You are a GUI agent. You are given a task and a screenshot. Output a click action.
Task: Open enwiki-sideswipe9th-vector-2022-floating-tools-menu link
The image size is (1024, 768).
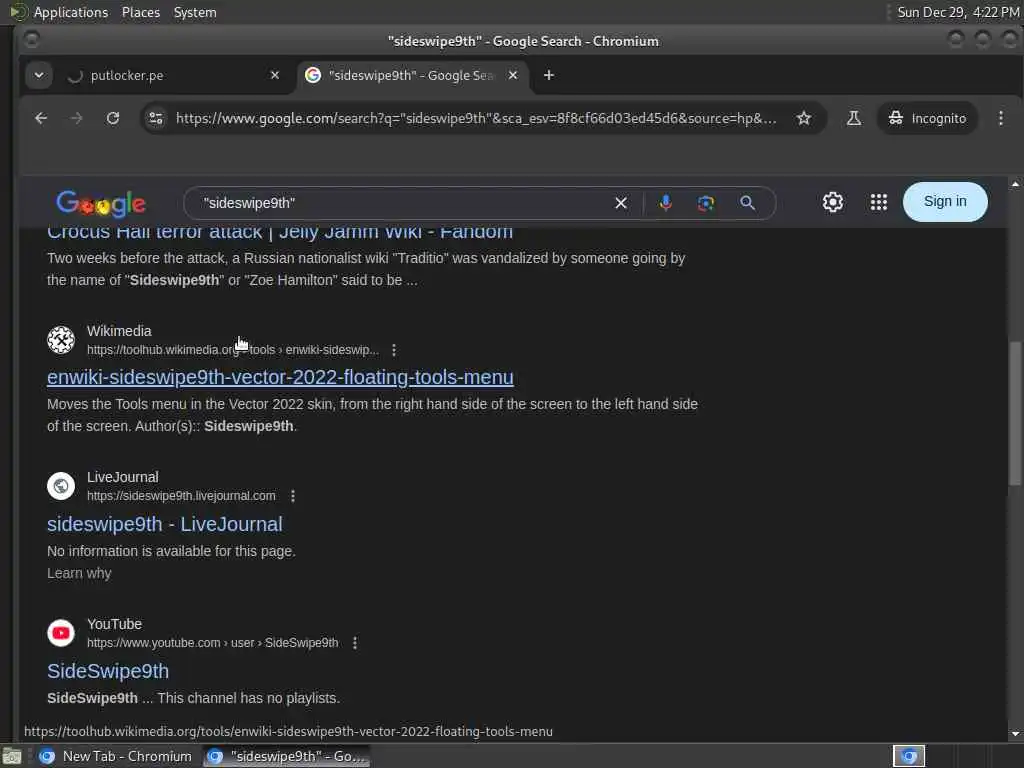pos(280,377)
